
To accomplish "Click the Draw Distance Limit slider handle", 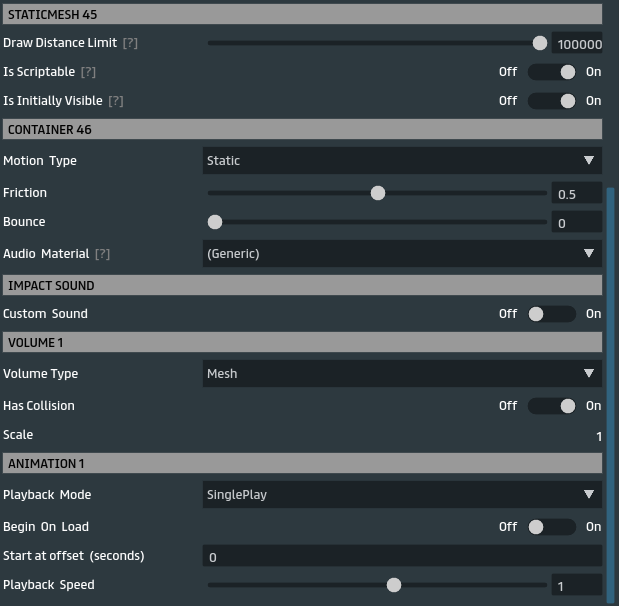I will pos(540,43).
